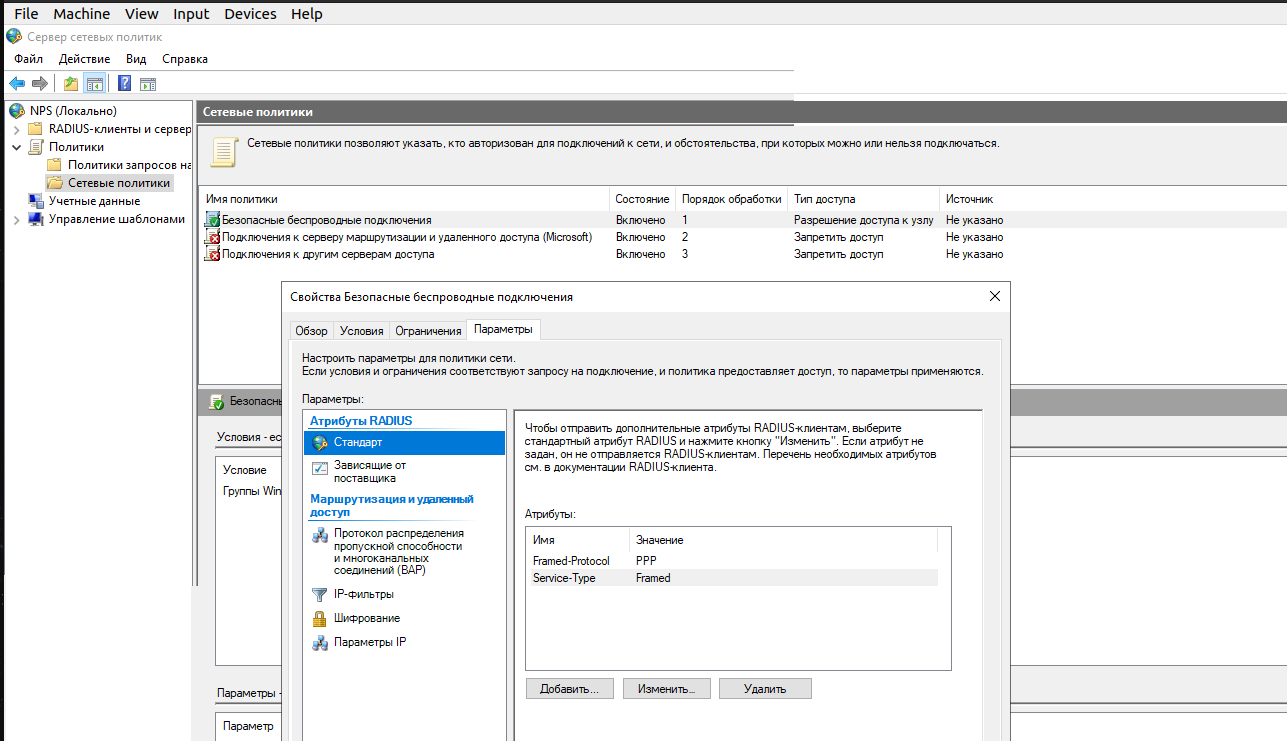Click the up-one-level folder toolbar icon
The image size is (1287, 741).
pyautogui.click(x=70, y=84)
